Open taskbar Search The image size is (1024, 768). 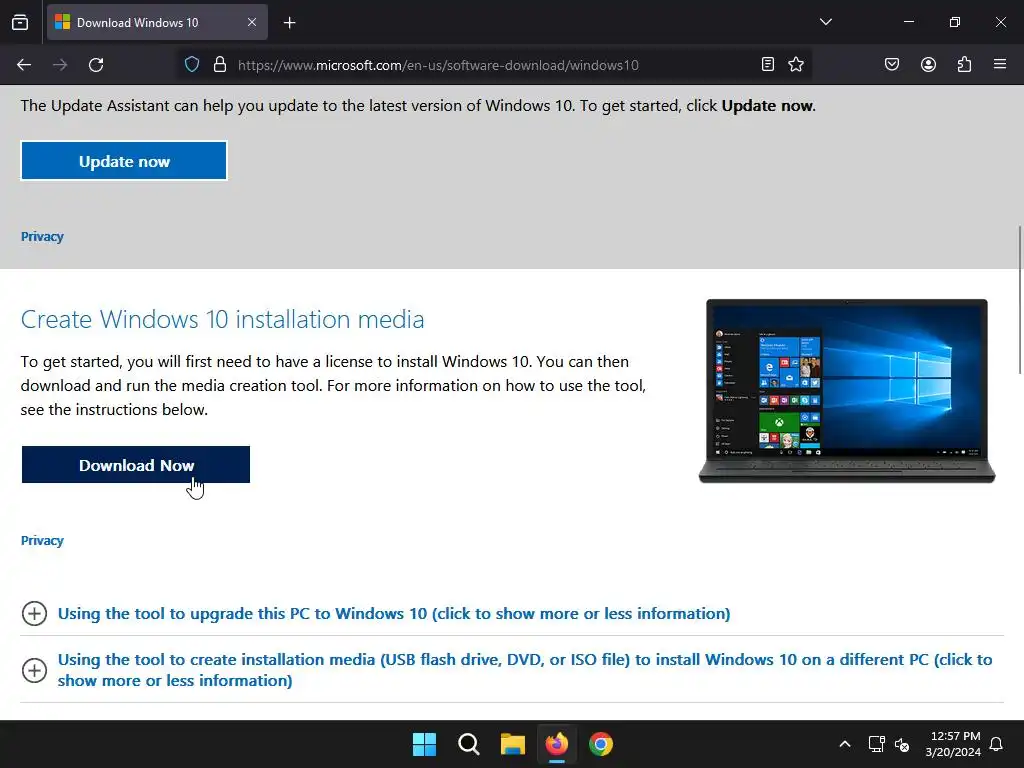pos(468,744)
